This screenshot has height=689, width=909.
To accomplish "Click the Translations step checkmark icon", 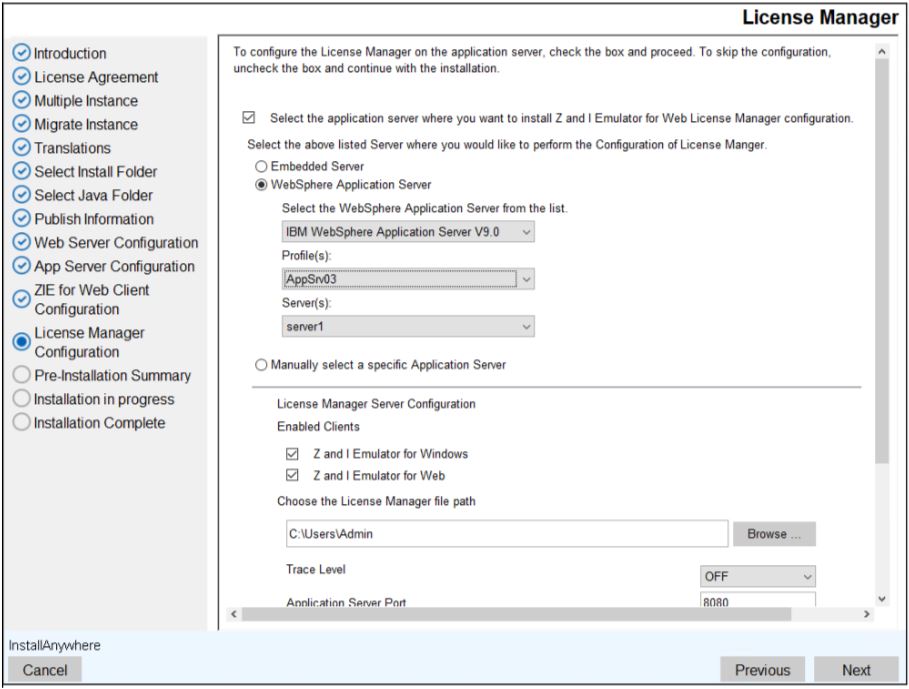I will (21, 148).
